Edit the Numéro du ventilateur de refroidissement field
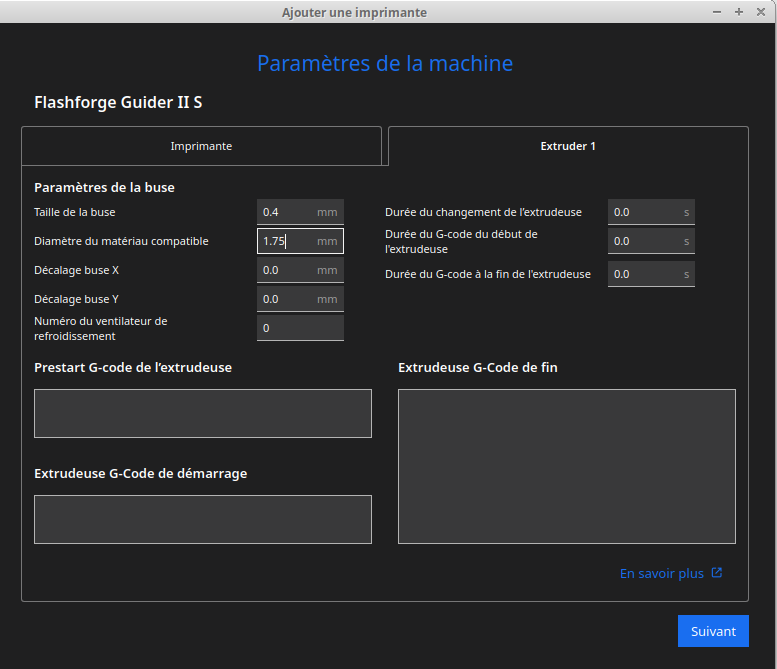Viewport: 777px width, 669px height. pos(300,328)
